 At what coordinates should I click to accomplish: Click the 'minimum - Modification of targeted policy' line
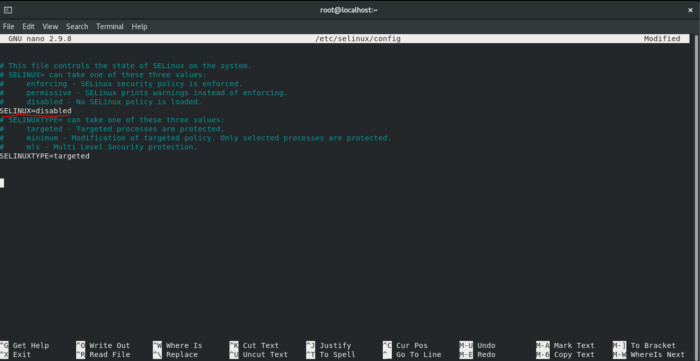coord(196,138)
